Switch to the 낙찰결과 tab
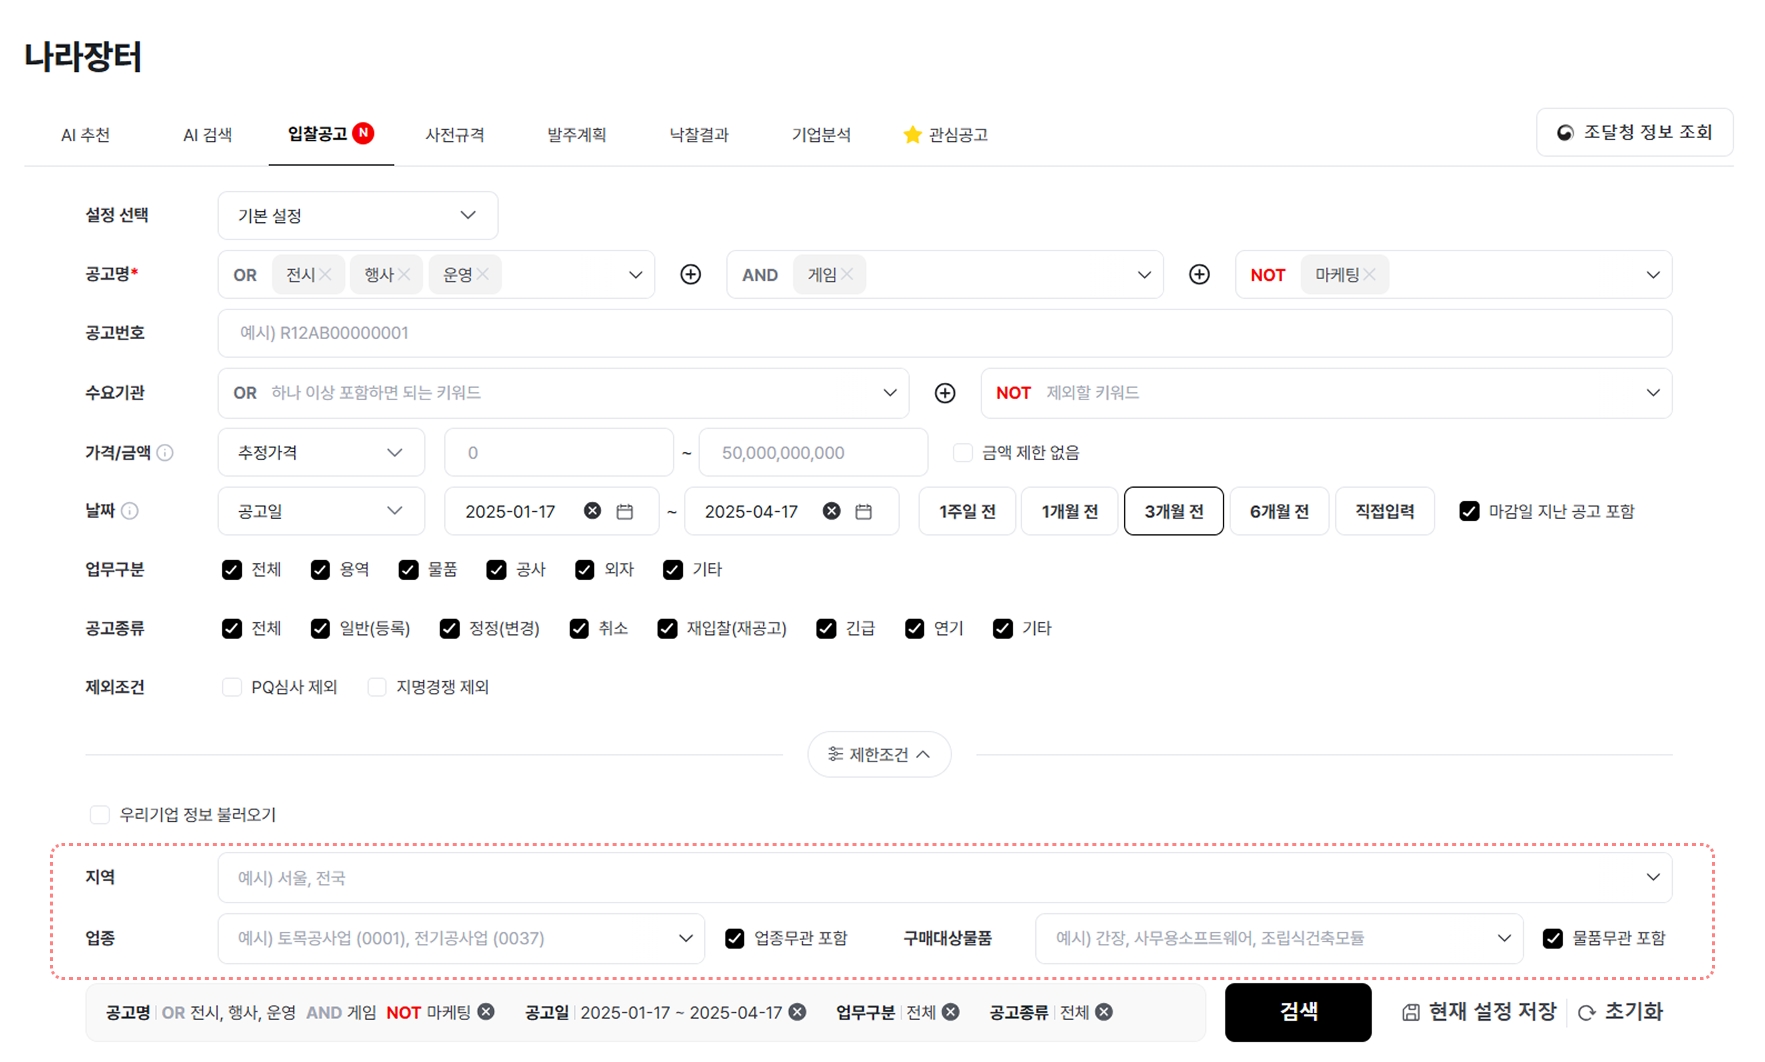The image size is (1765, 1062). pos(698,135)
